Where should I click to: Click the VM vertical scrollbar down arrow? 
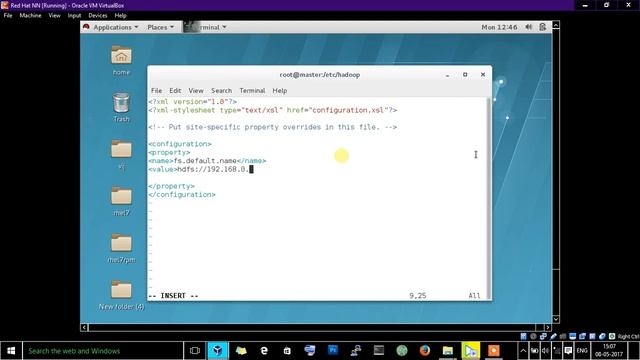(556, 319)
